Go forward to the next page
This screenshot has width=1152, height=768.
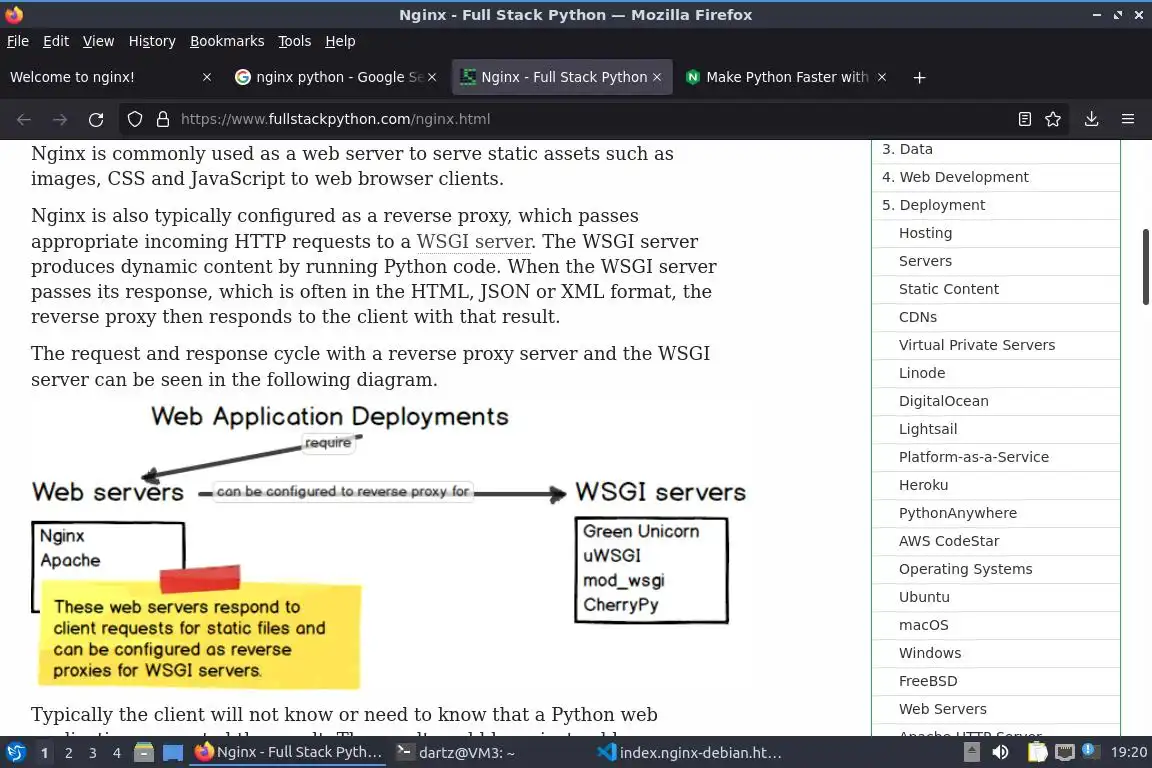tap(60, 119)
